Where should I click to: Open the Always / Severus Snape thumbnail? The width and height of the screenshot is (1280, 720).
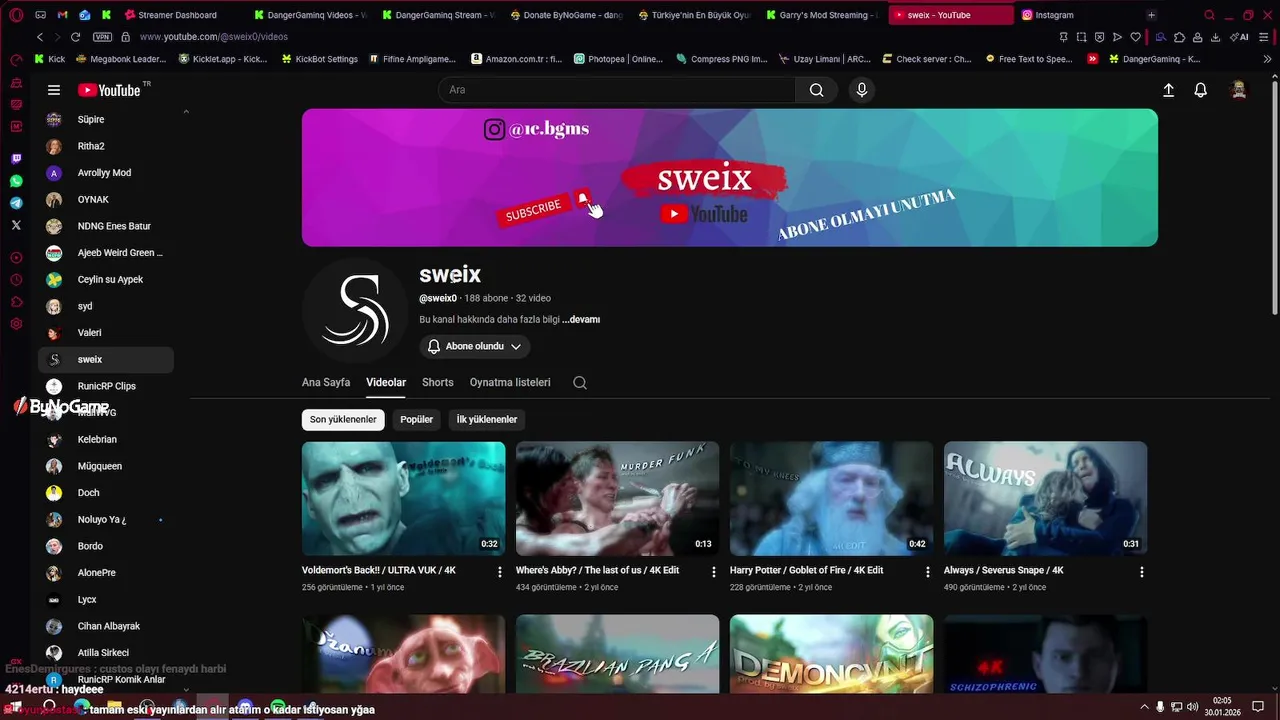click(x=1045, y=498)
